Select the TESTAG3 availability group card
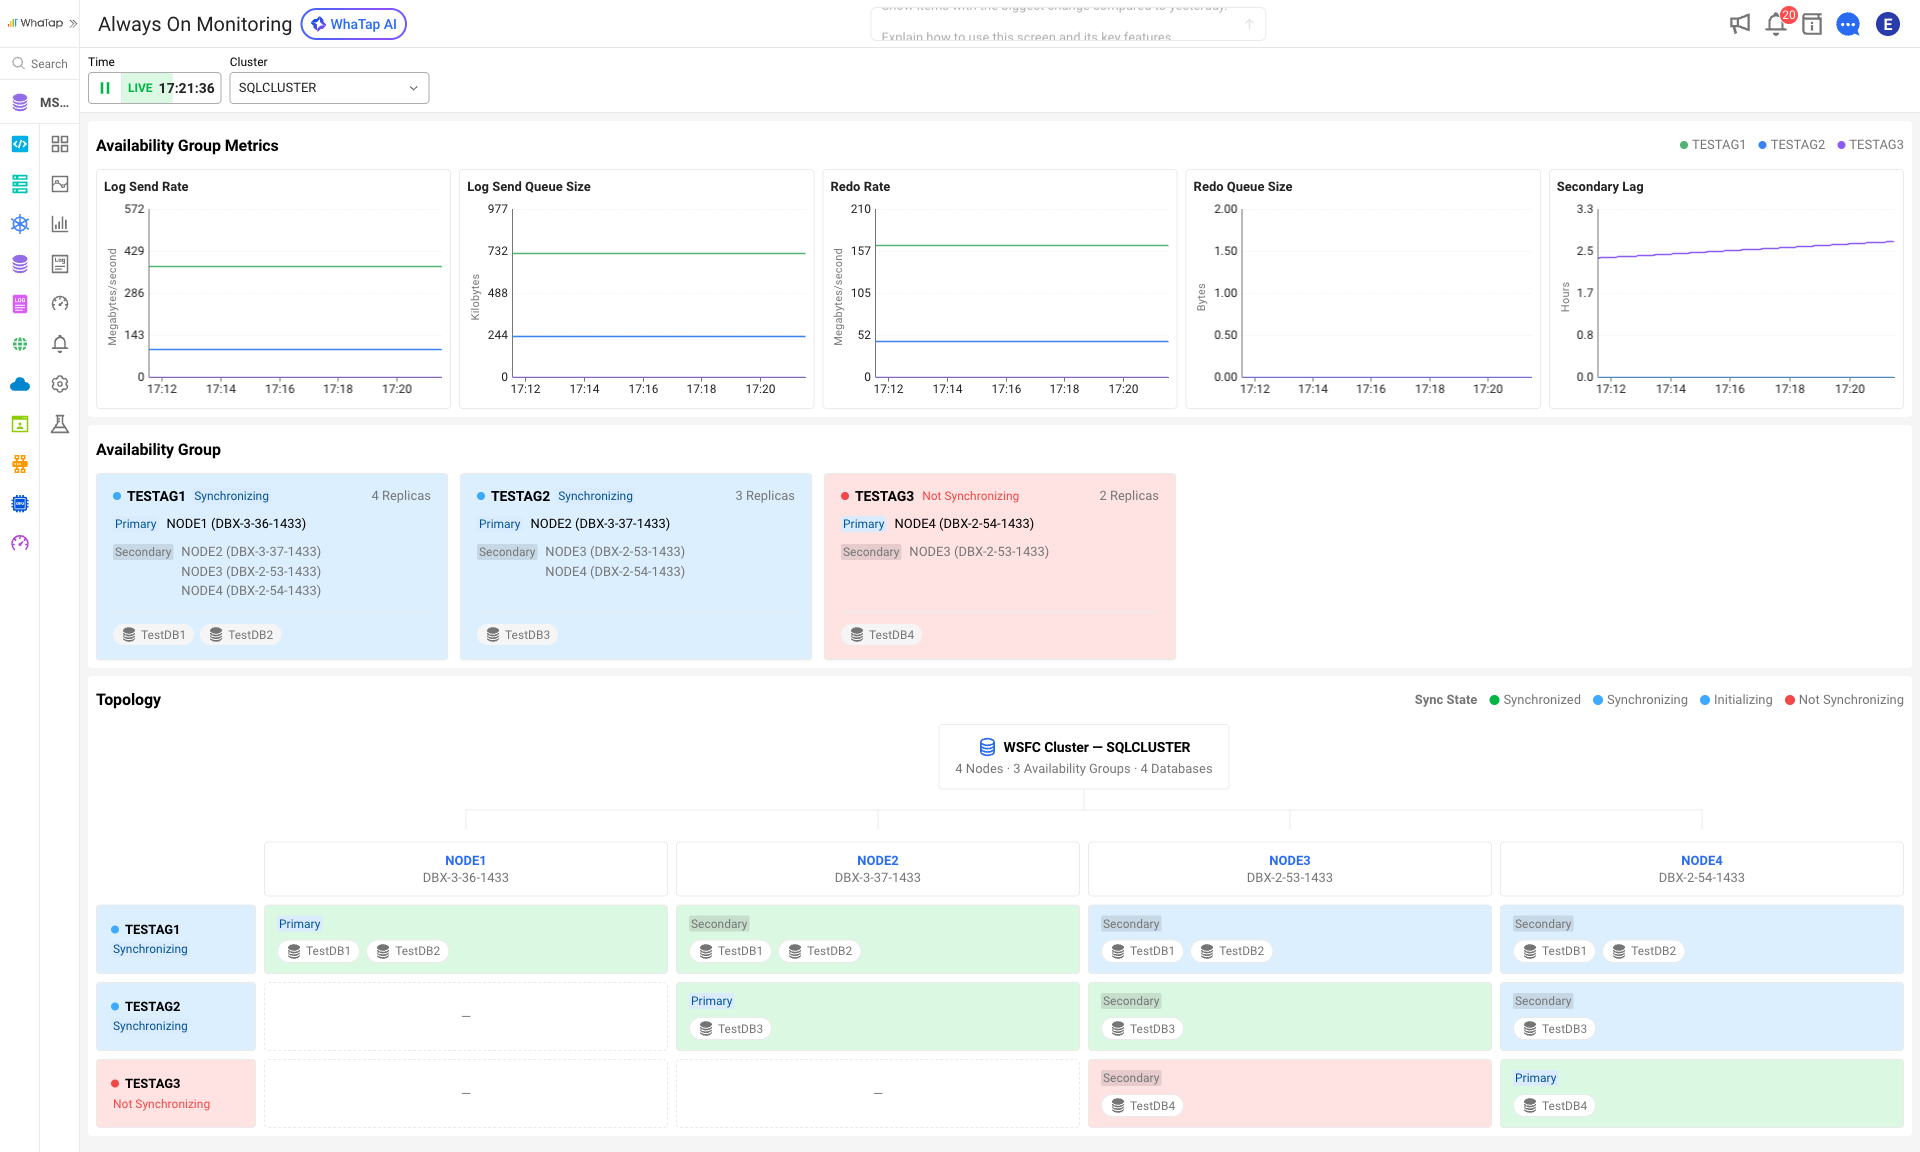The height and width of the screenshot is (1152, 1920). (x=1000, y=567)
